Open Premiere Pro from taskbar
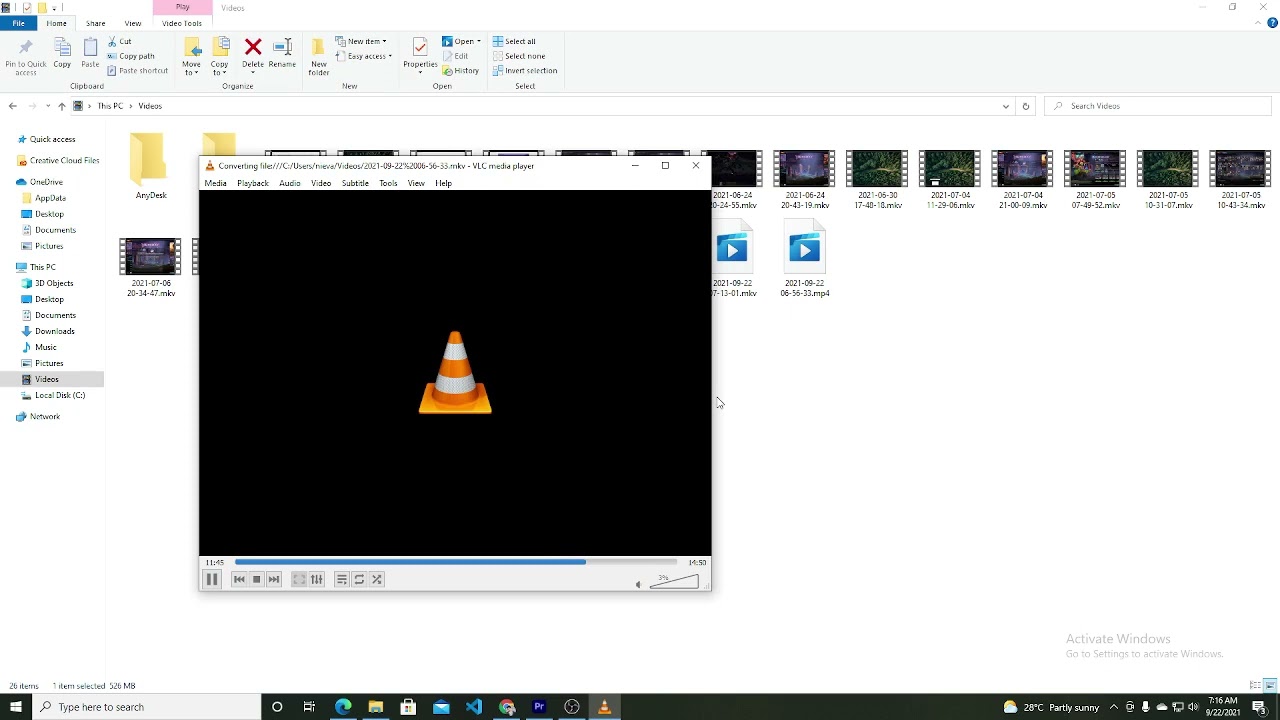Screen dimensions: 1280x720 [539, 707]
